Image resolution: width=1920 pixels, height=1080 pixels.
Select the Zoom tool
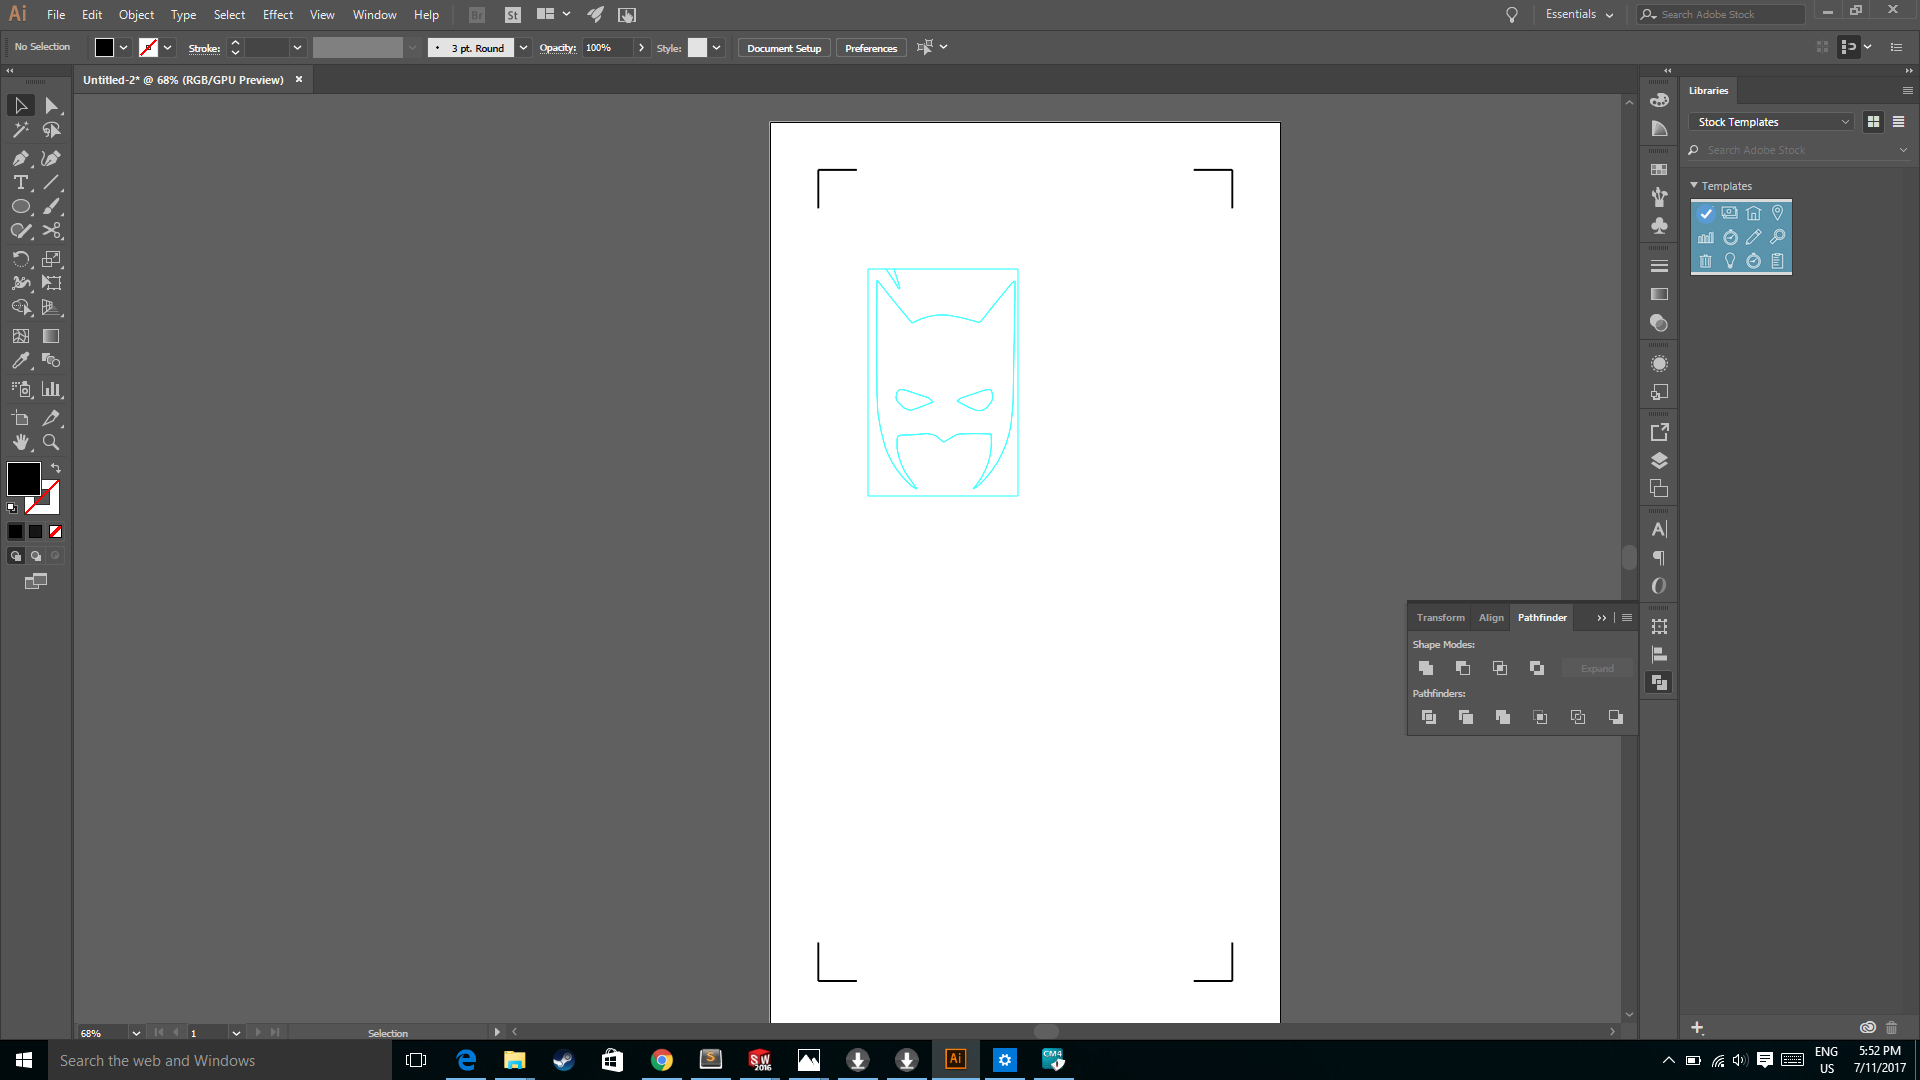pyautogui.click(x=52, y=442)
